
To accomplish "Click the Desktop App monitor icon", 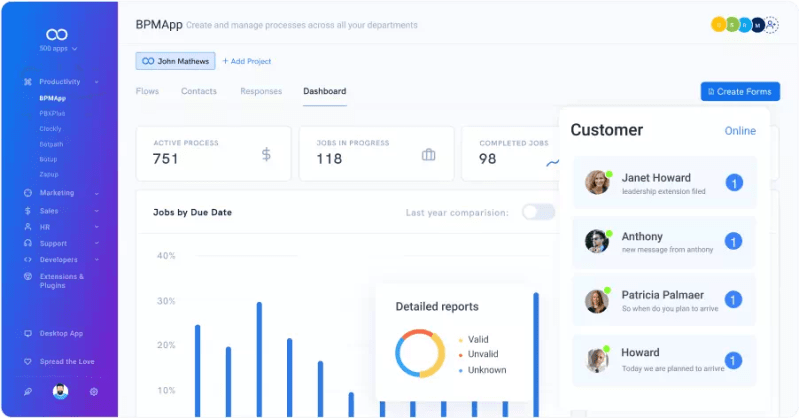I will click(x=28, y=333).
